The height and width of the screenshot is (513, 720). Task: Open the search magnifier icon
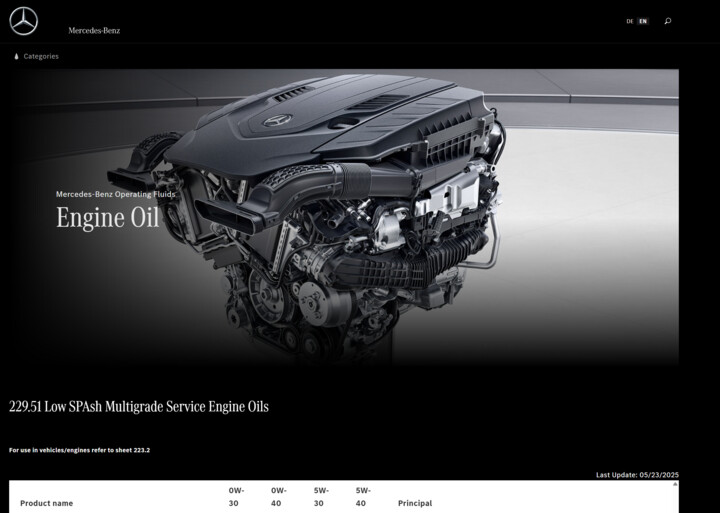click(668, 21)
